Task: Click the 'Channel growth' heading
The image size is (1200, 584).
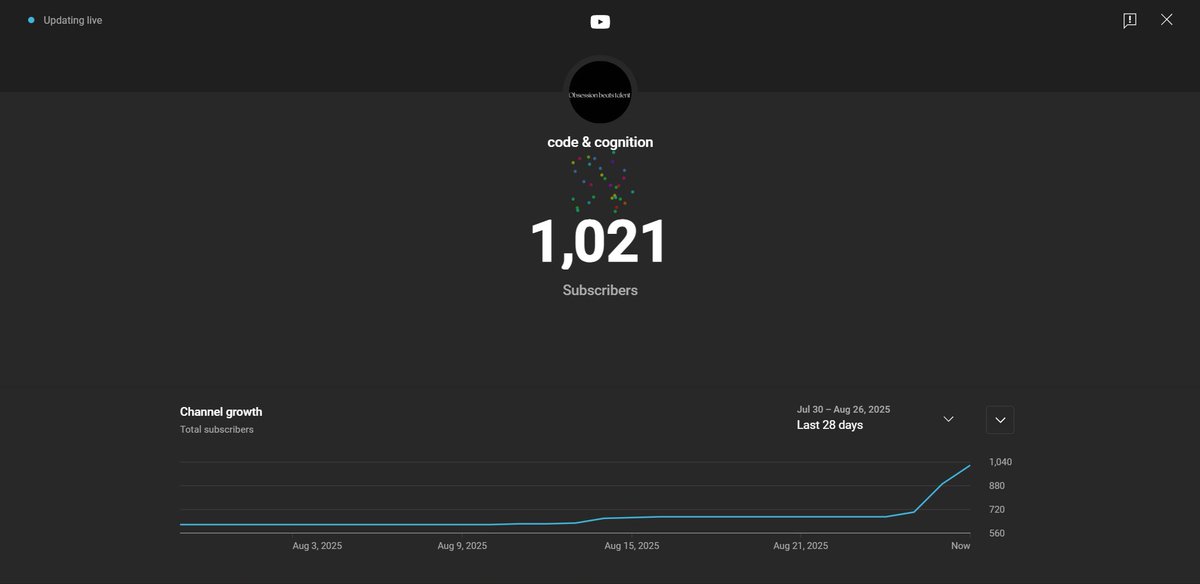Action: click(221, 412)
